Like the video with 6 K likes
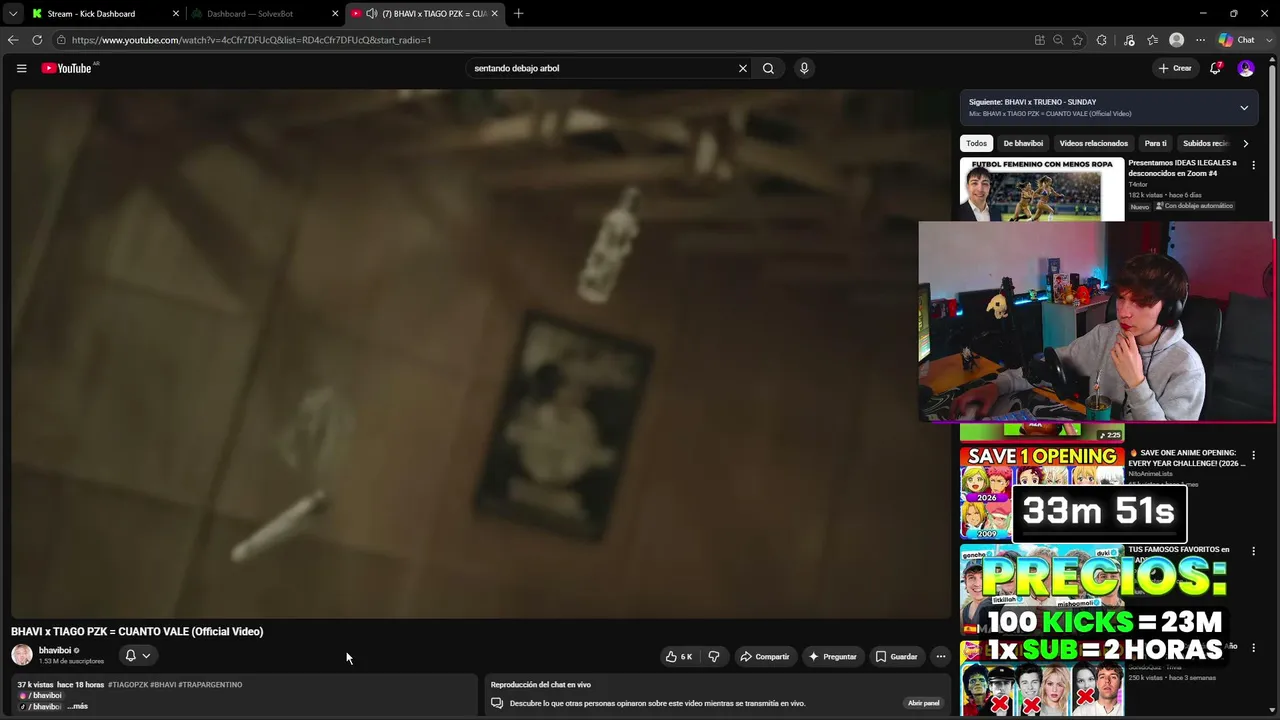This screenshot has width=1280, height=720. coord(679,656)
